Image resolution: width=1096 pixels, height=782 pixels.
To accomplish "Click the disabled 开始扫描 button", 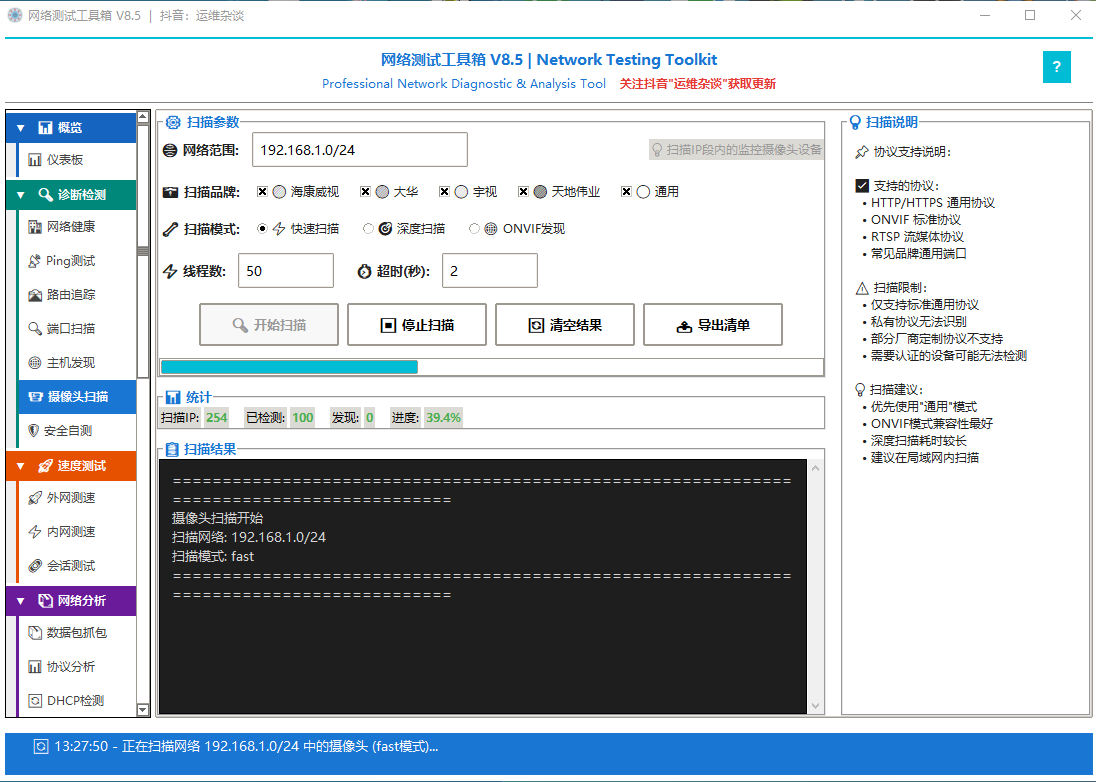I will tap(269, 325).
